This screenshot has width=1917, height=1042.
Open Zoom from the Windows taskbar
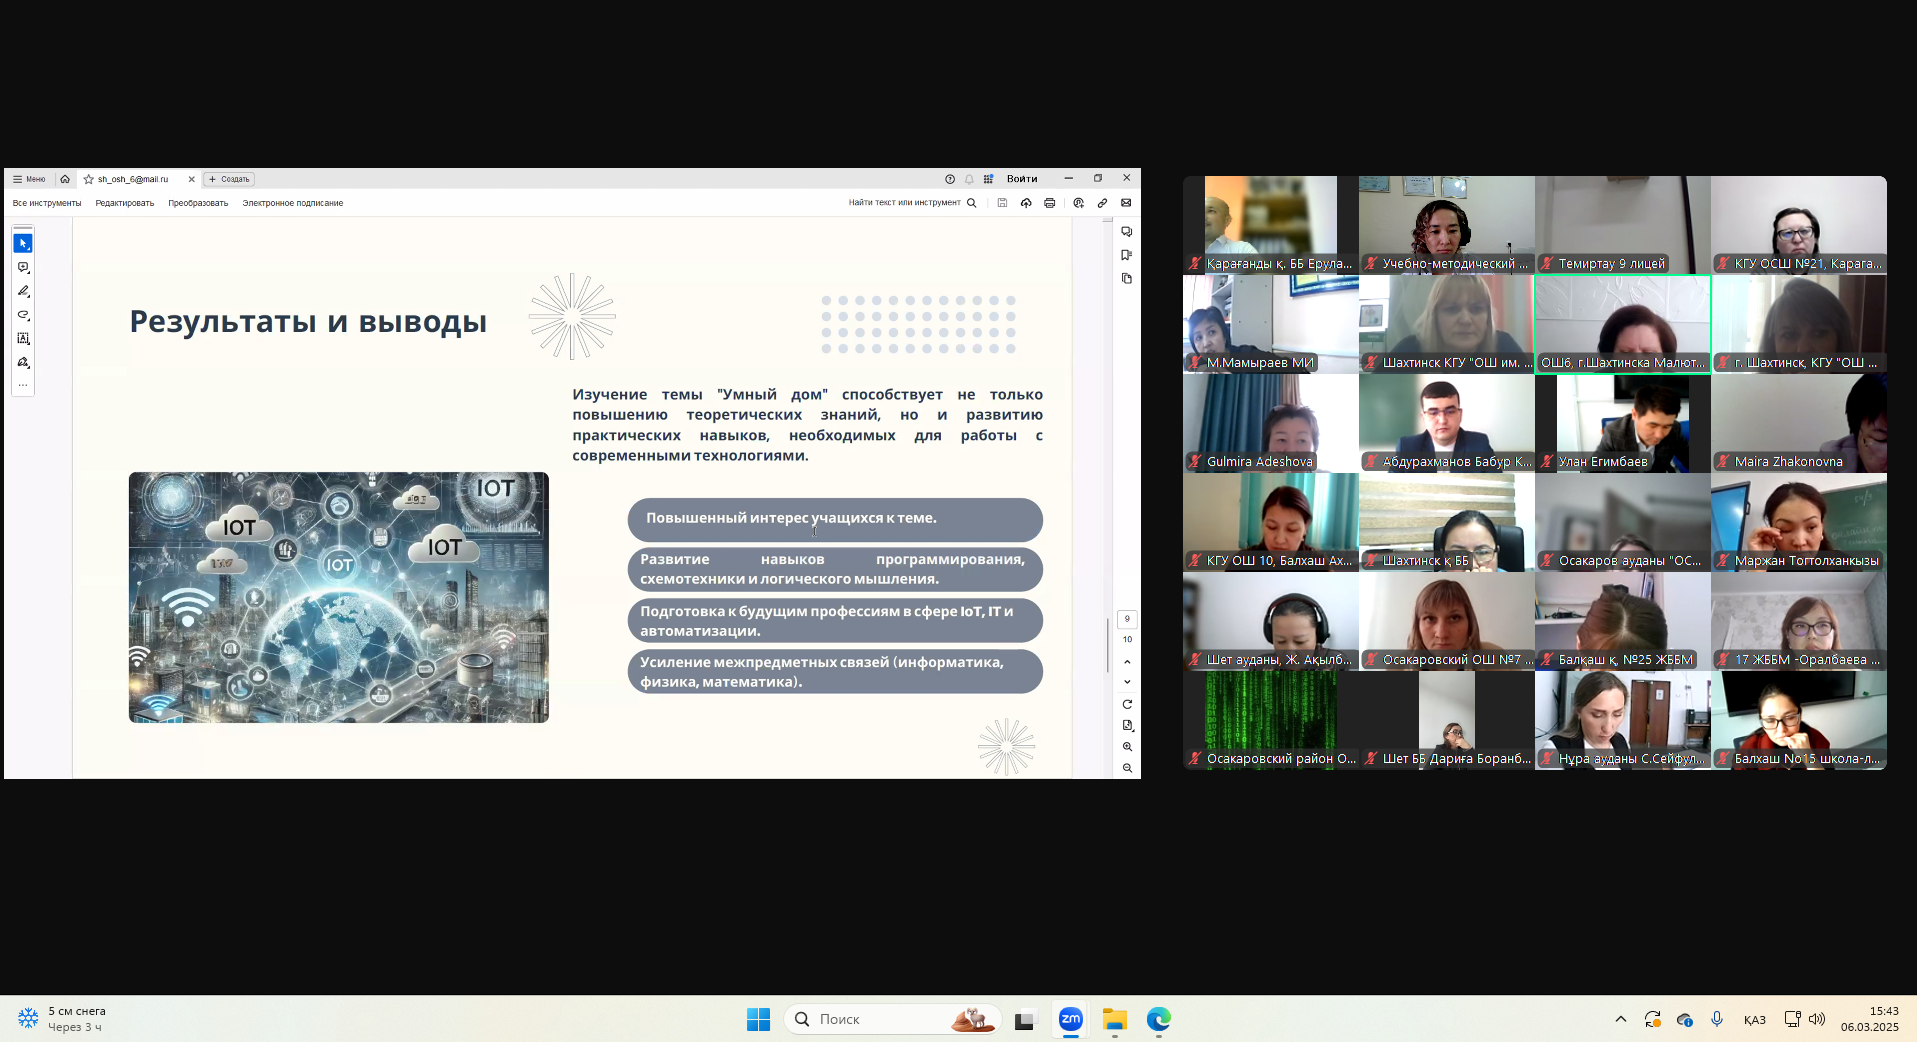[x=1070, y=1019]
